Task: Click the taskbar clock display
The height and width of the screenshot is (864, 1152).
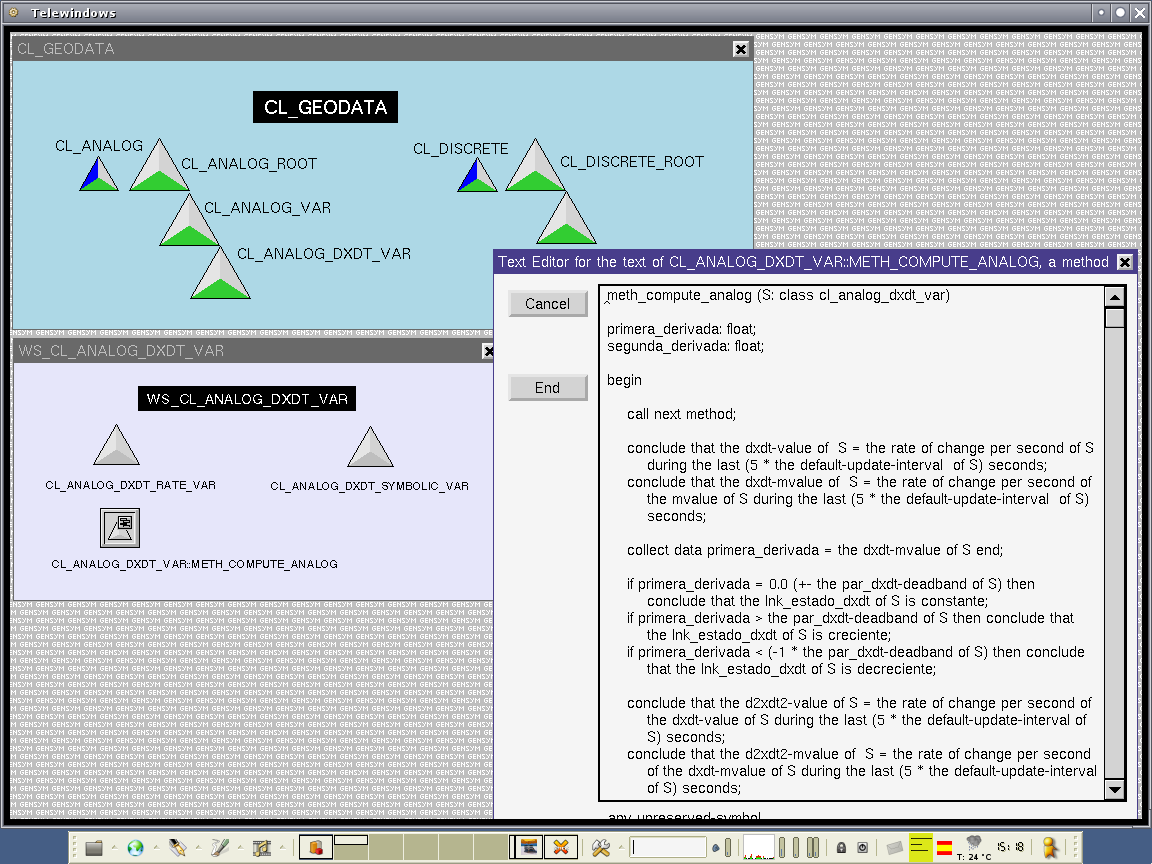Action: tap(1010, 846)
